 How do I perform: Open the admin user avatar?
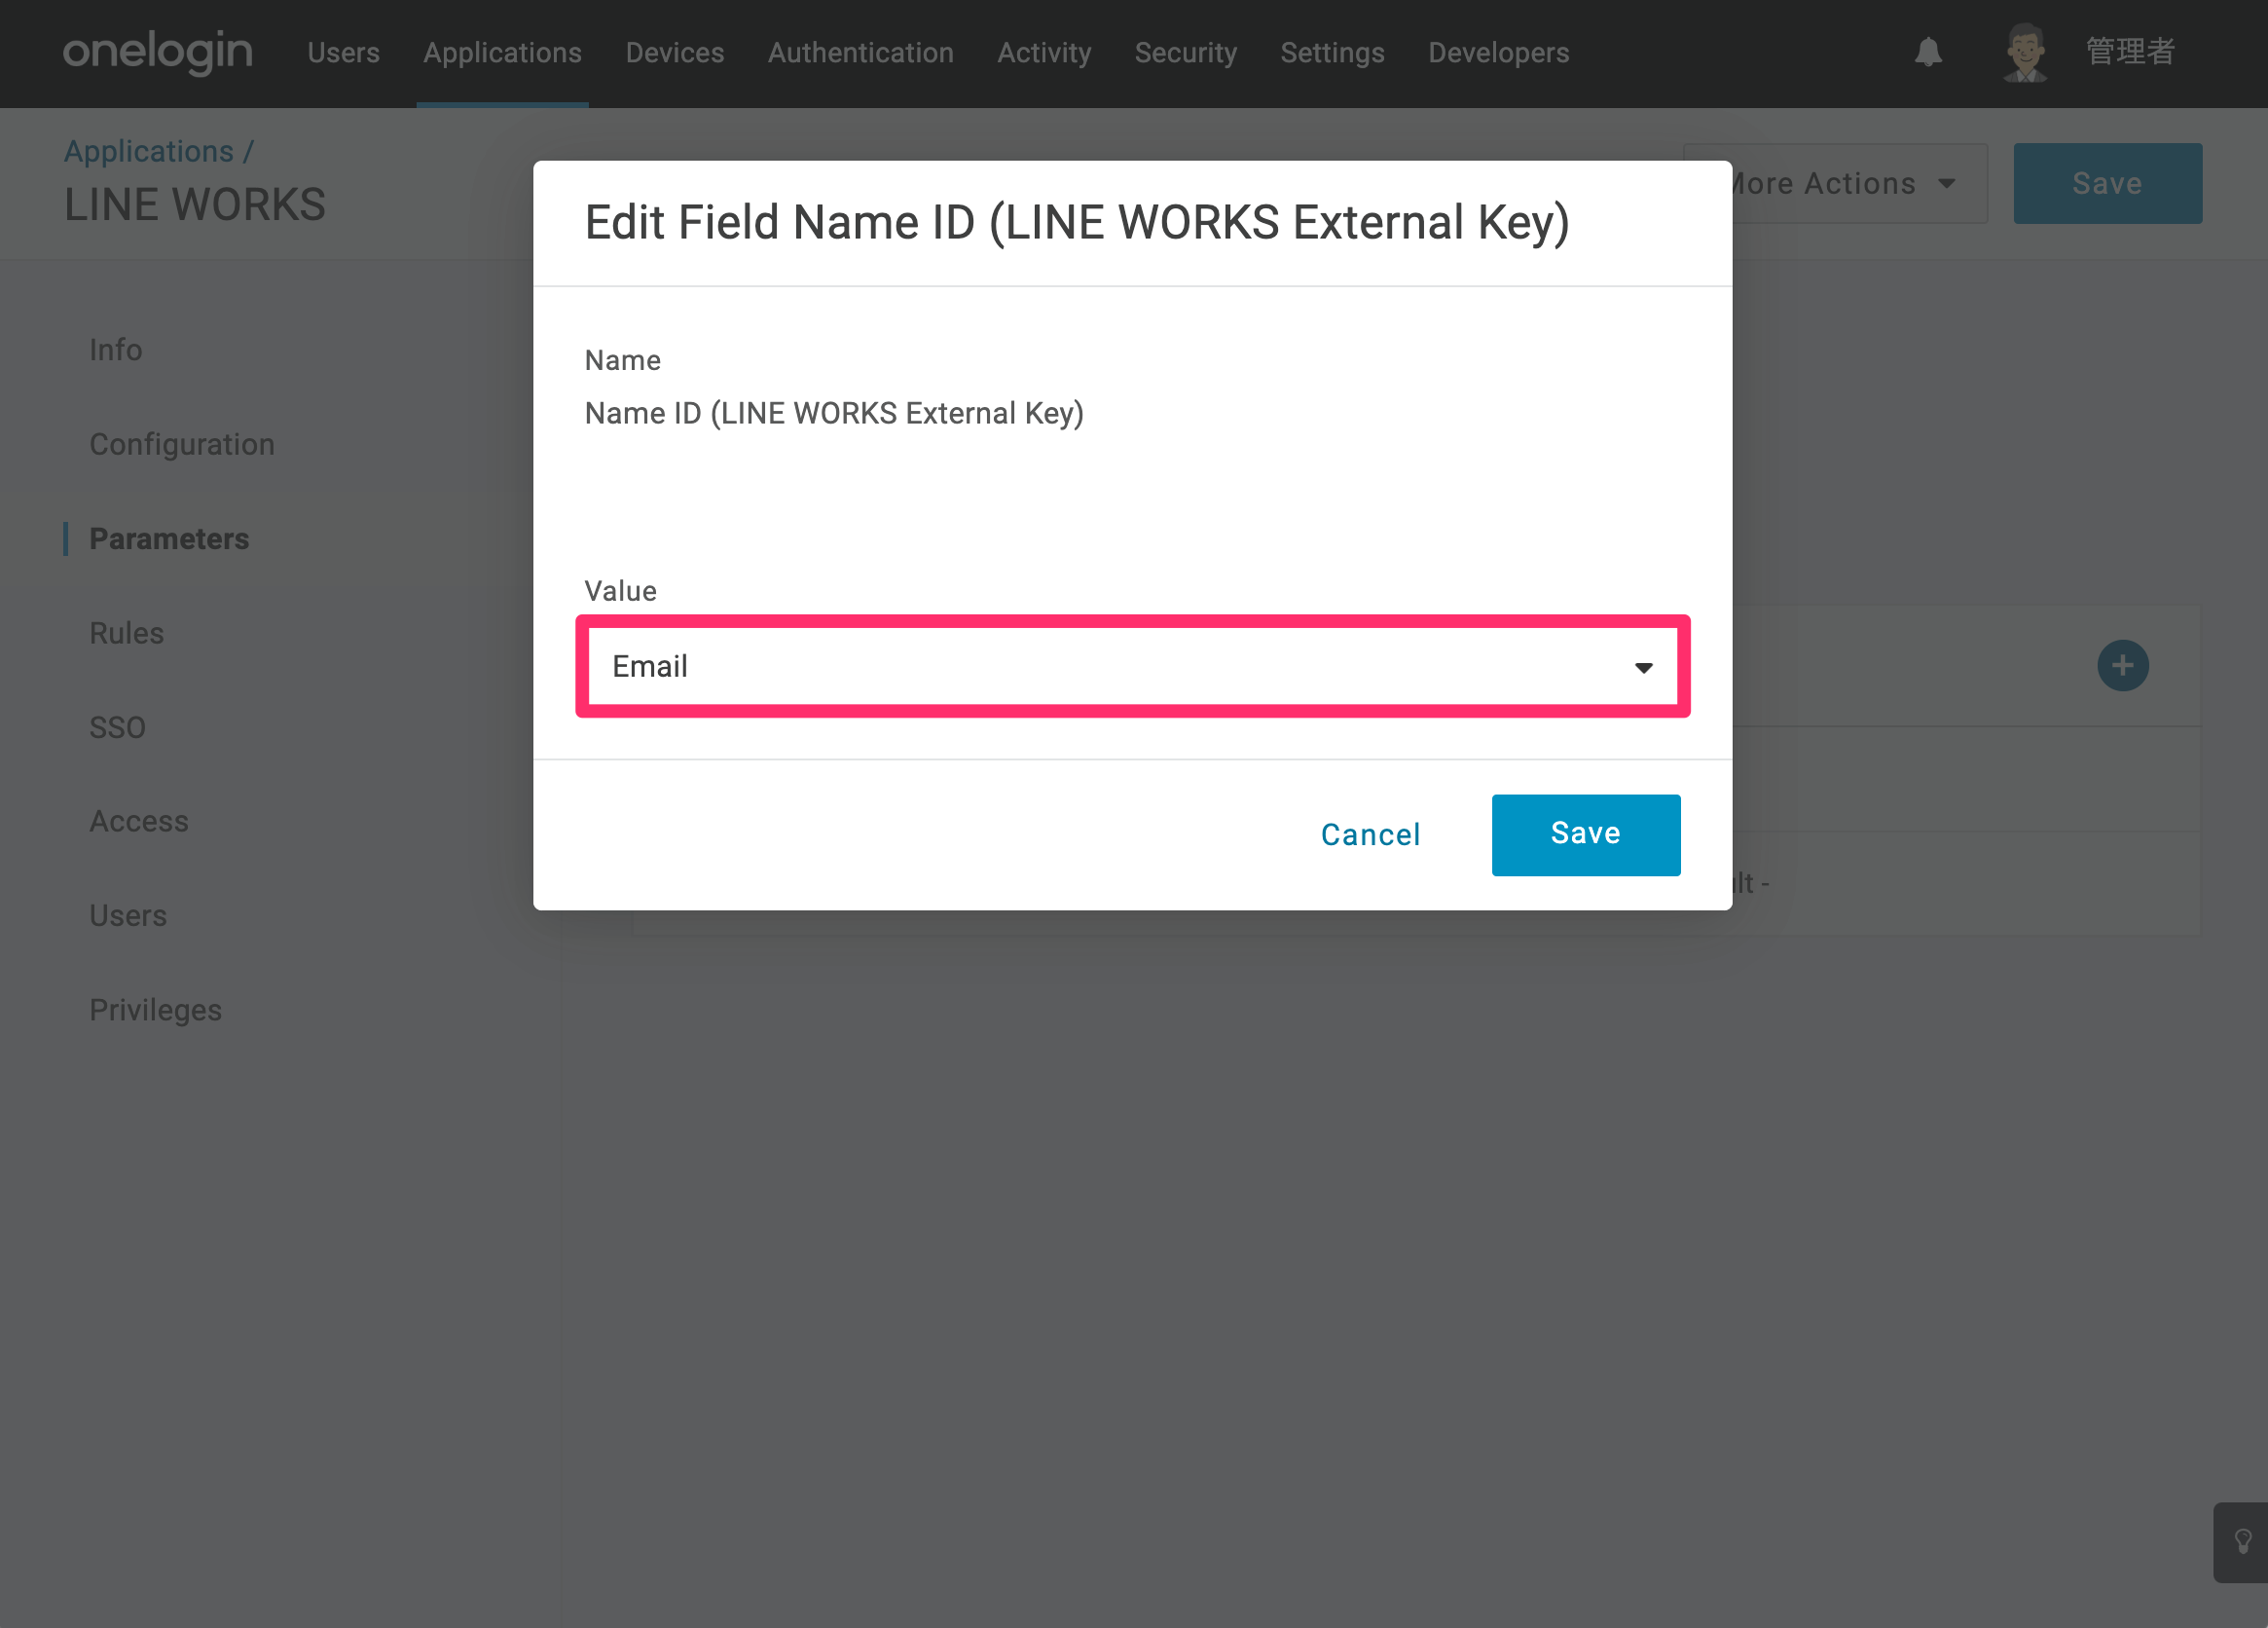[x=2025, y=52]
